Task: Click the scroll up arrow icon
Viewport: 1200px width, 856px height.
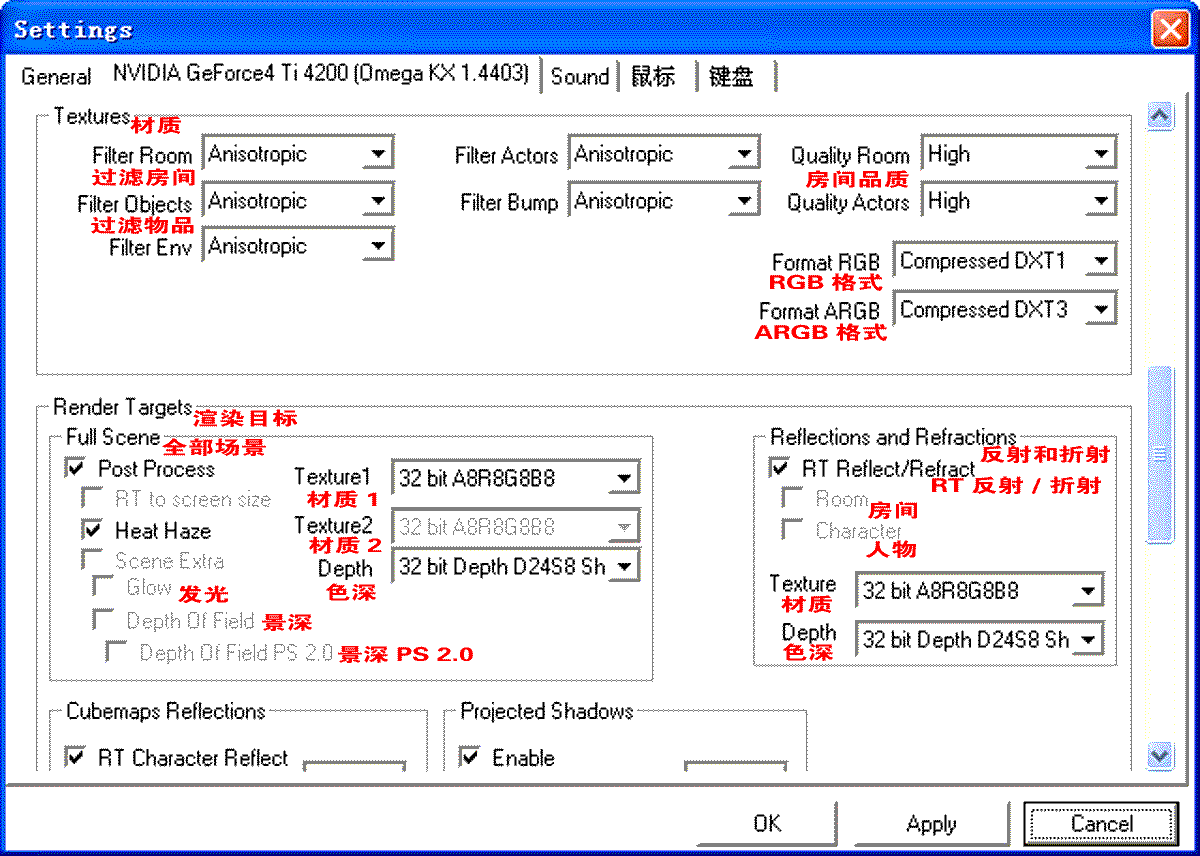Action: tap(1159, 116)
